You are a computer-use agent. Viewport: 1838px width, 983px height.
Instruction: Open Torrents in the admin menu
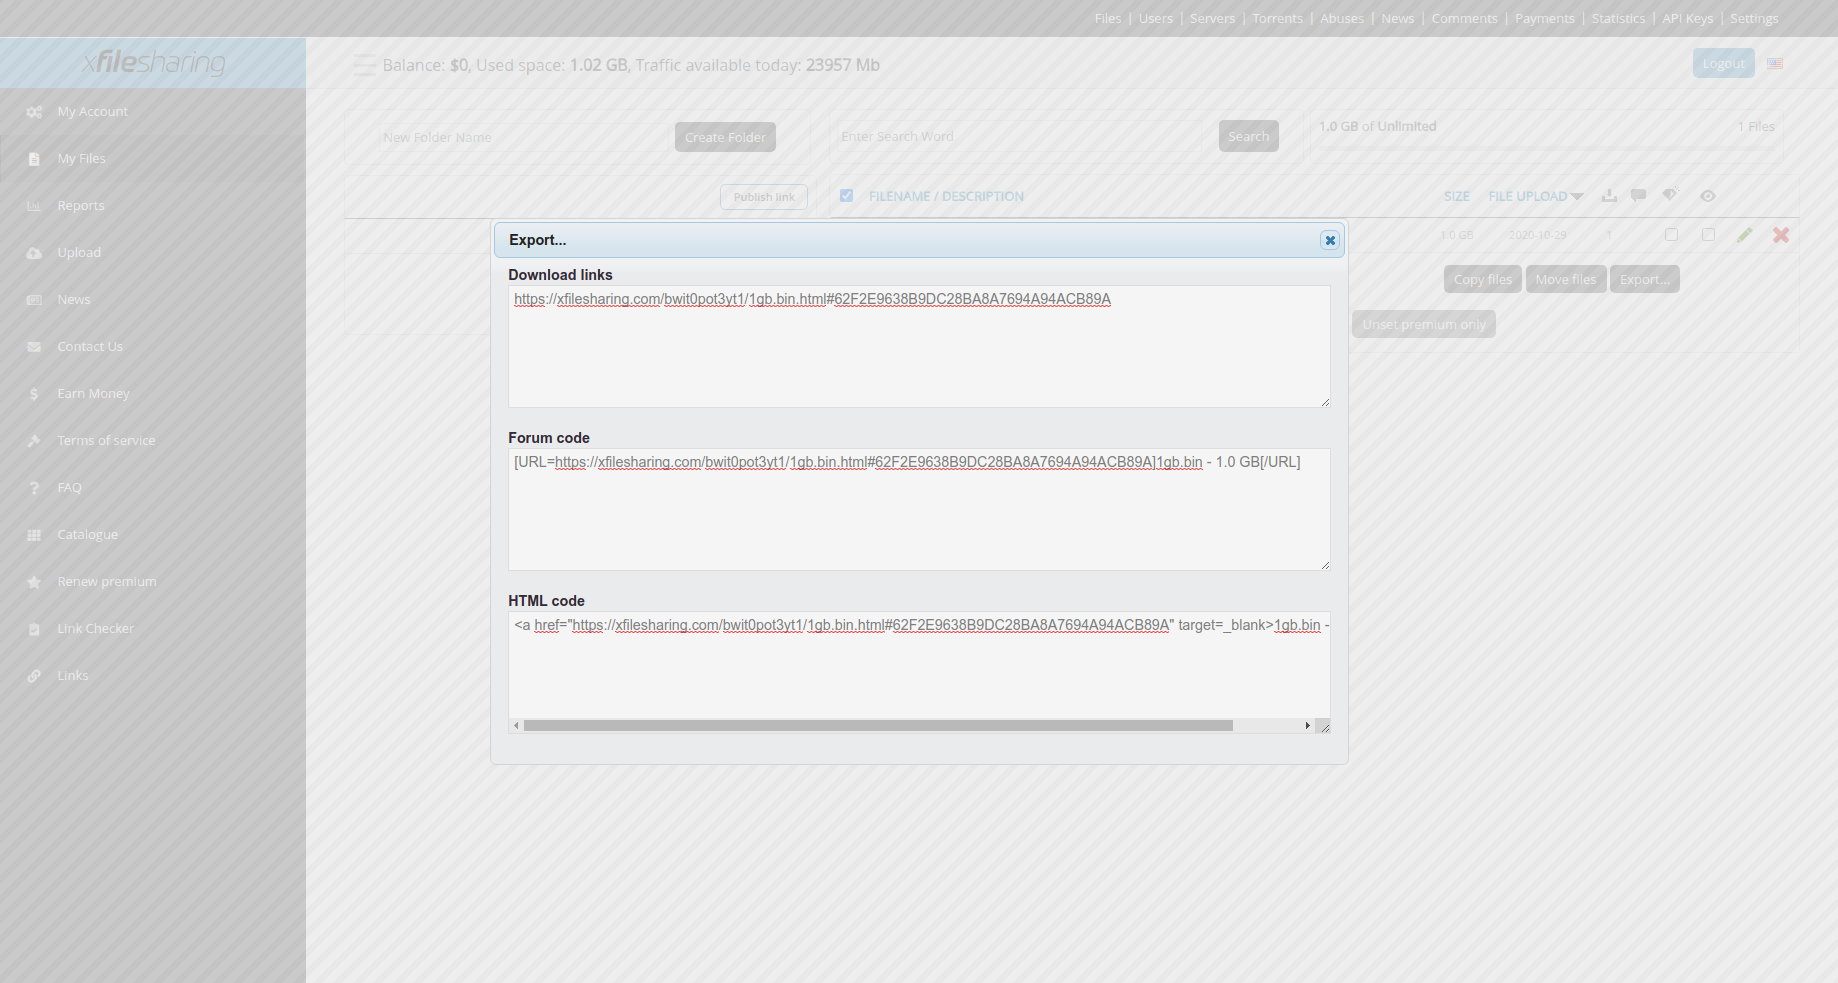click(x=1277, y=19)
